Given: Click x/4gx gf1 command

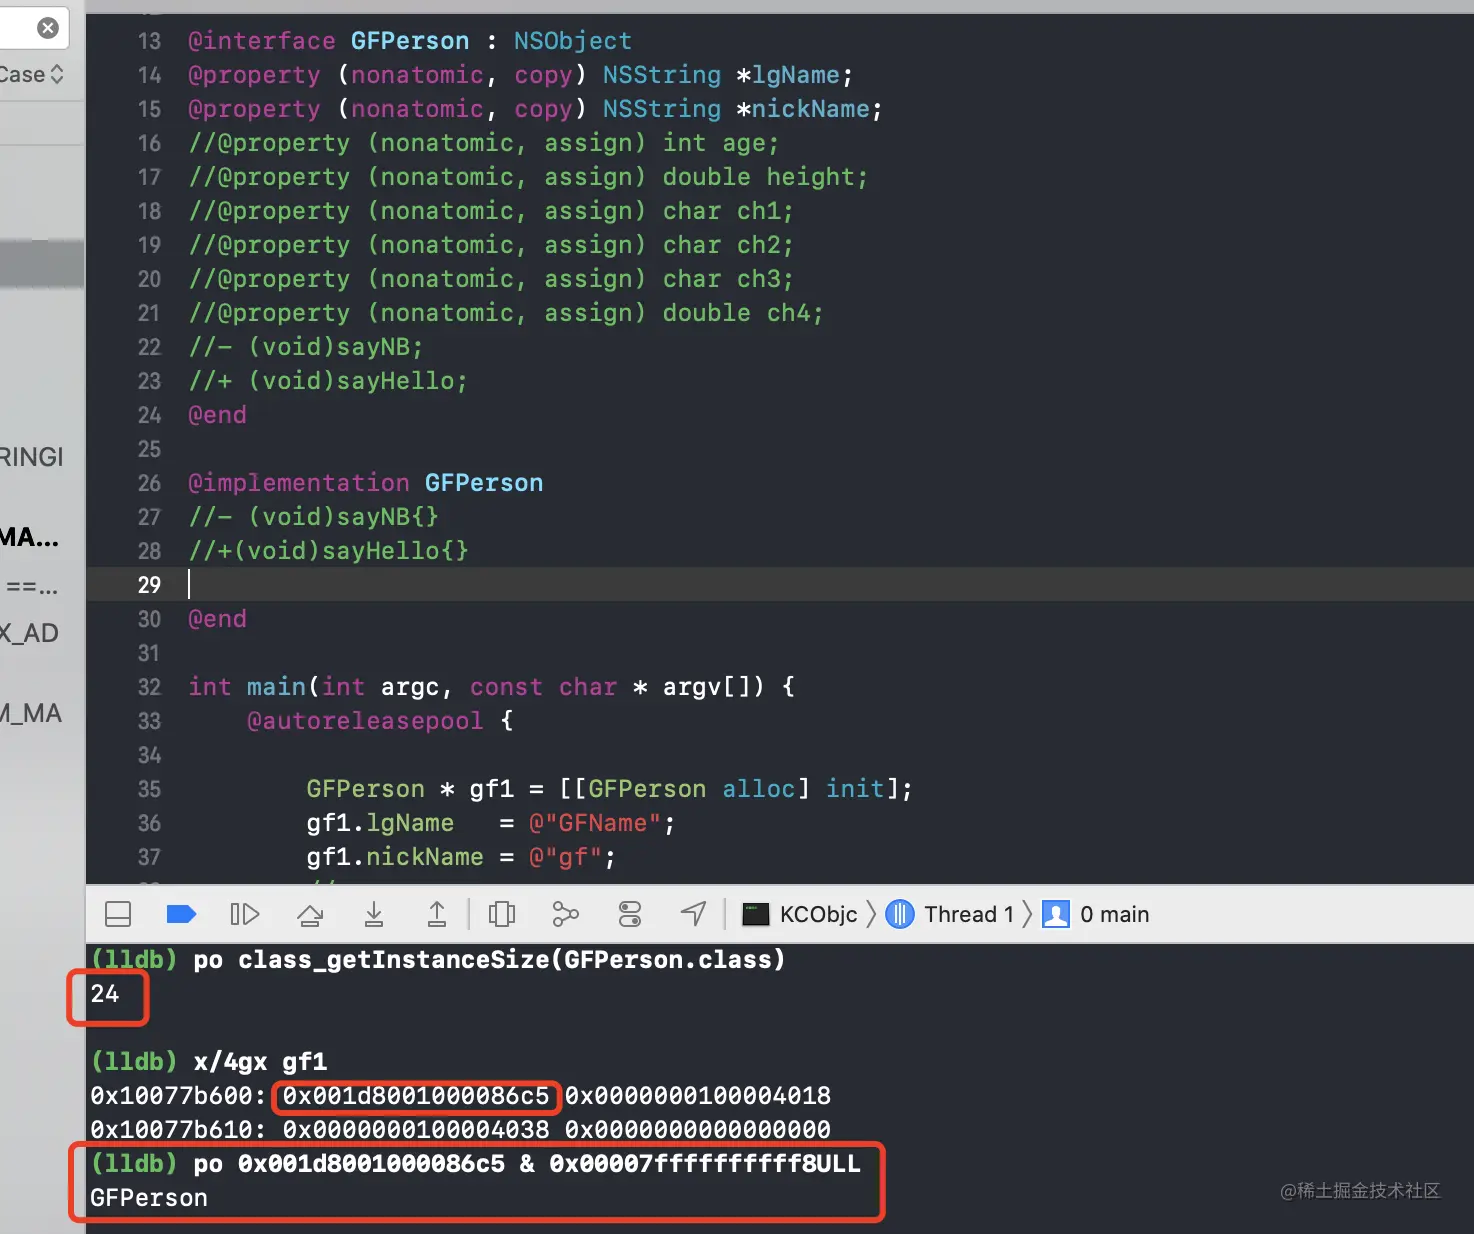Looking at the screenshot, I should point(260,1062).
